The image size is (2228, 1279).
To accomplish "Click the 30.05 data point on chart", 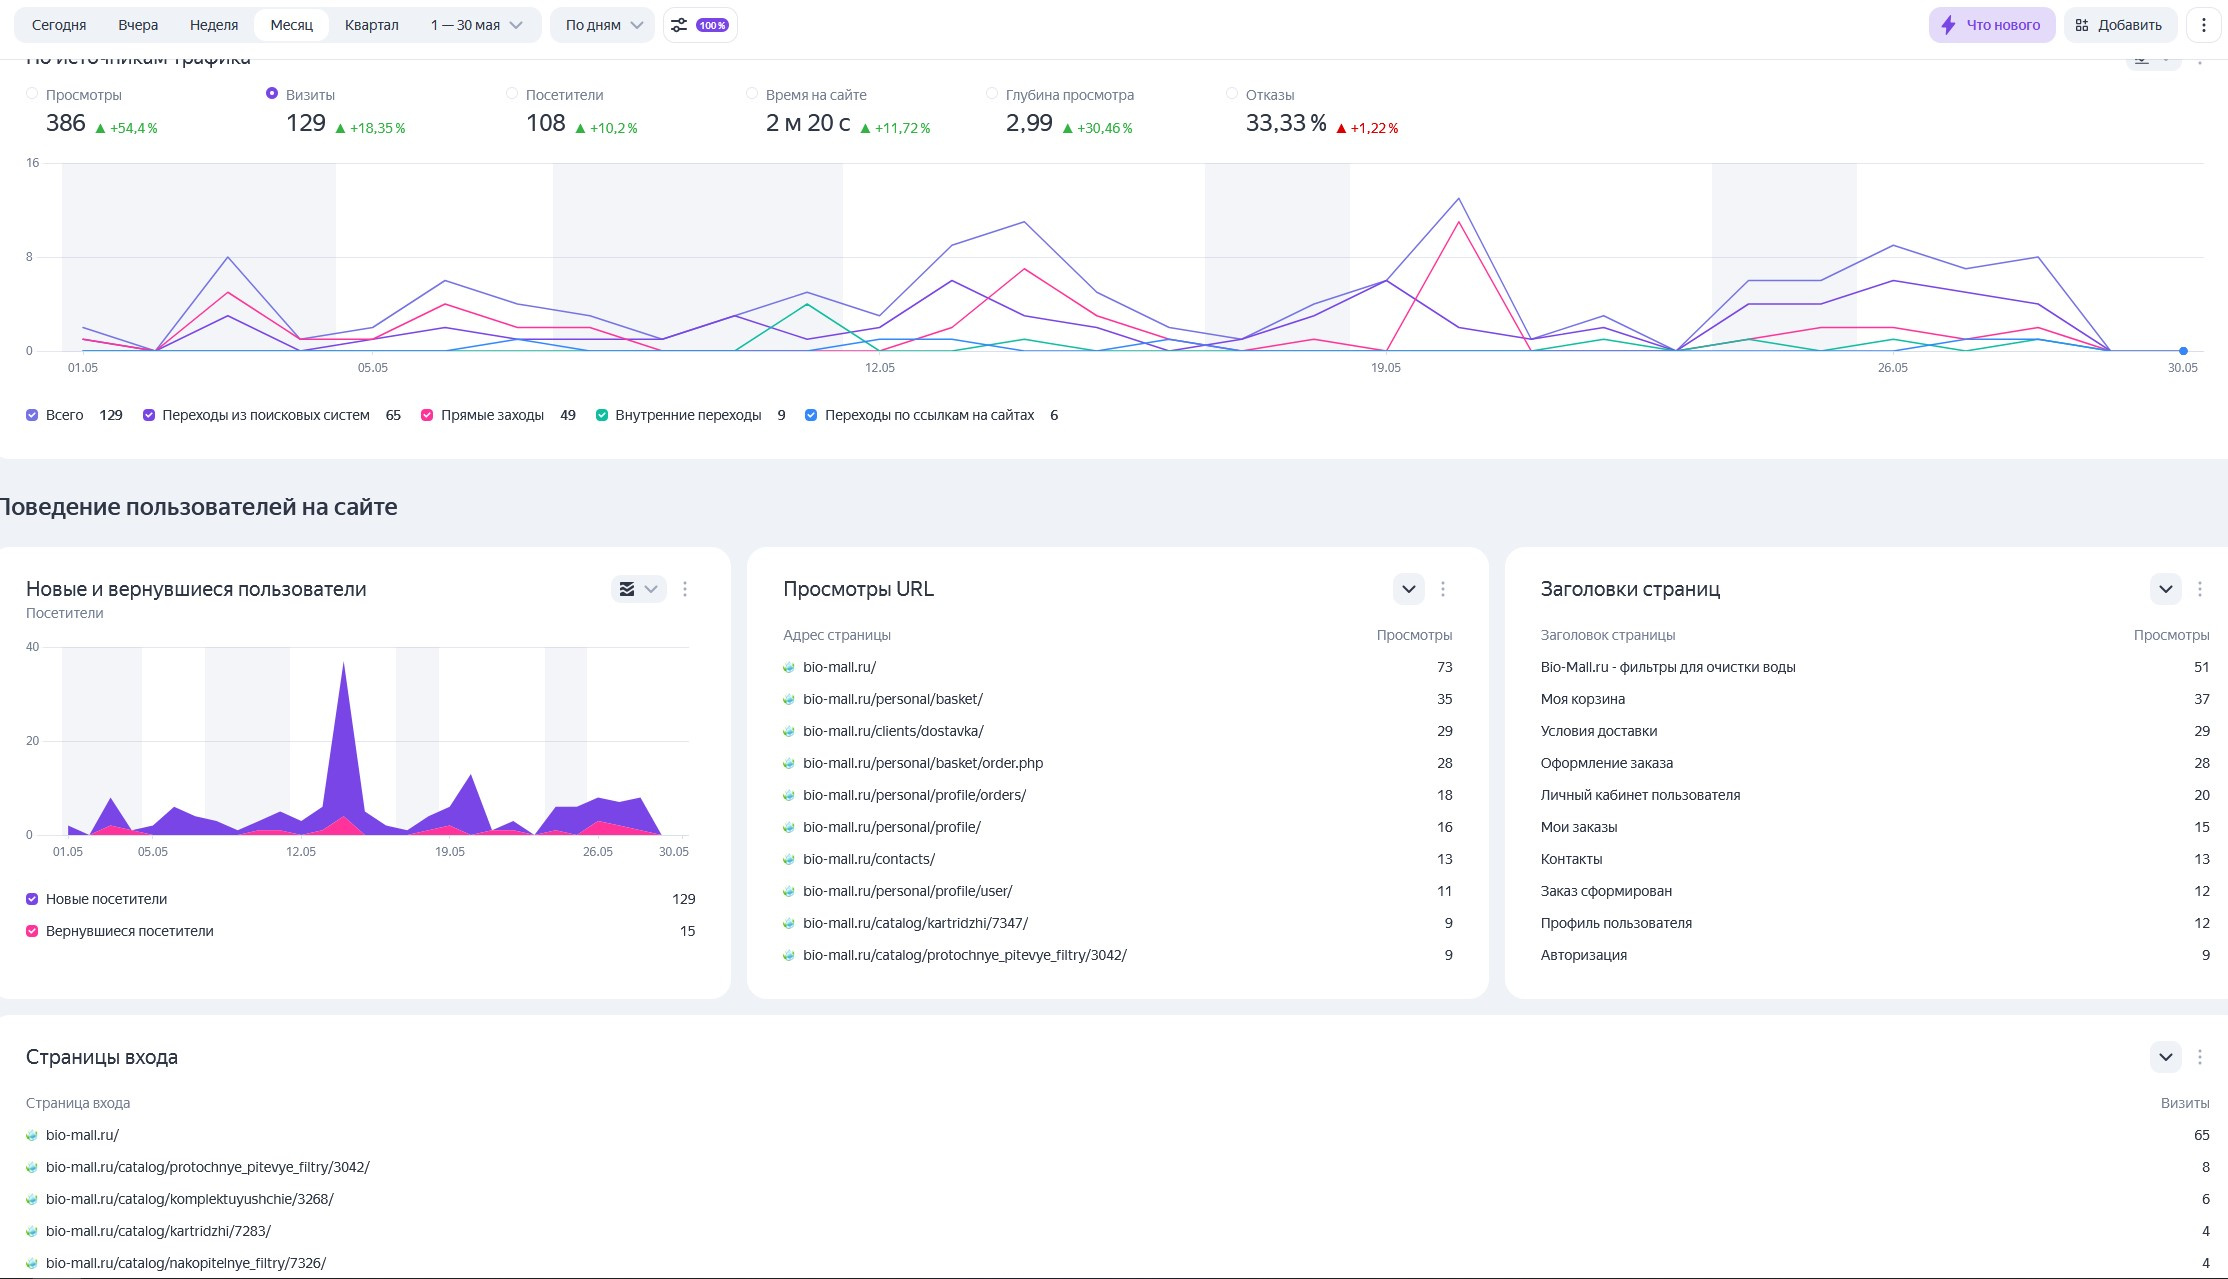I will click(2183, 351).
